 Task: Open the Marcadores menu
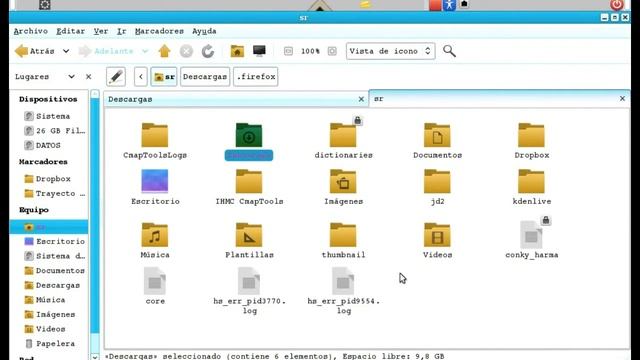(159, 31)
